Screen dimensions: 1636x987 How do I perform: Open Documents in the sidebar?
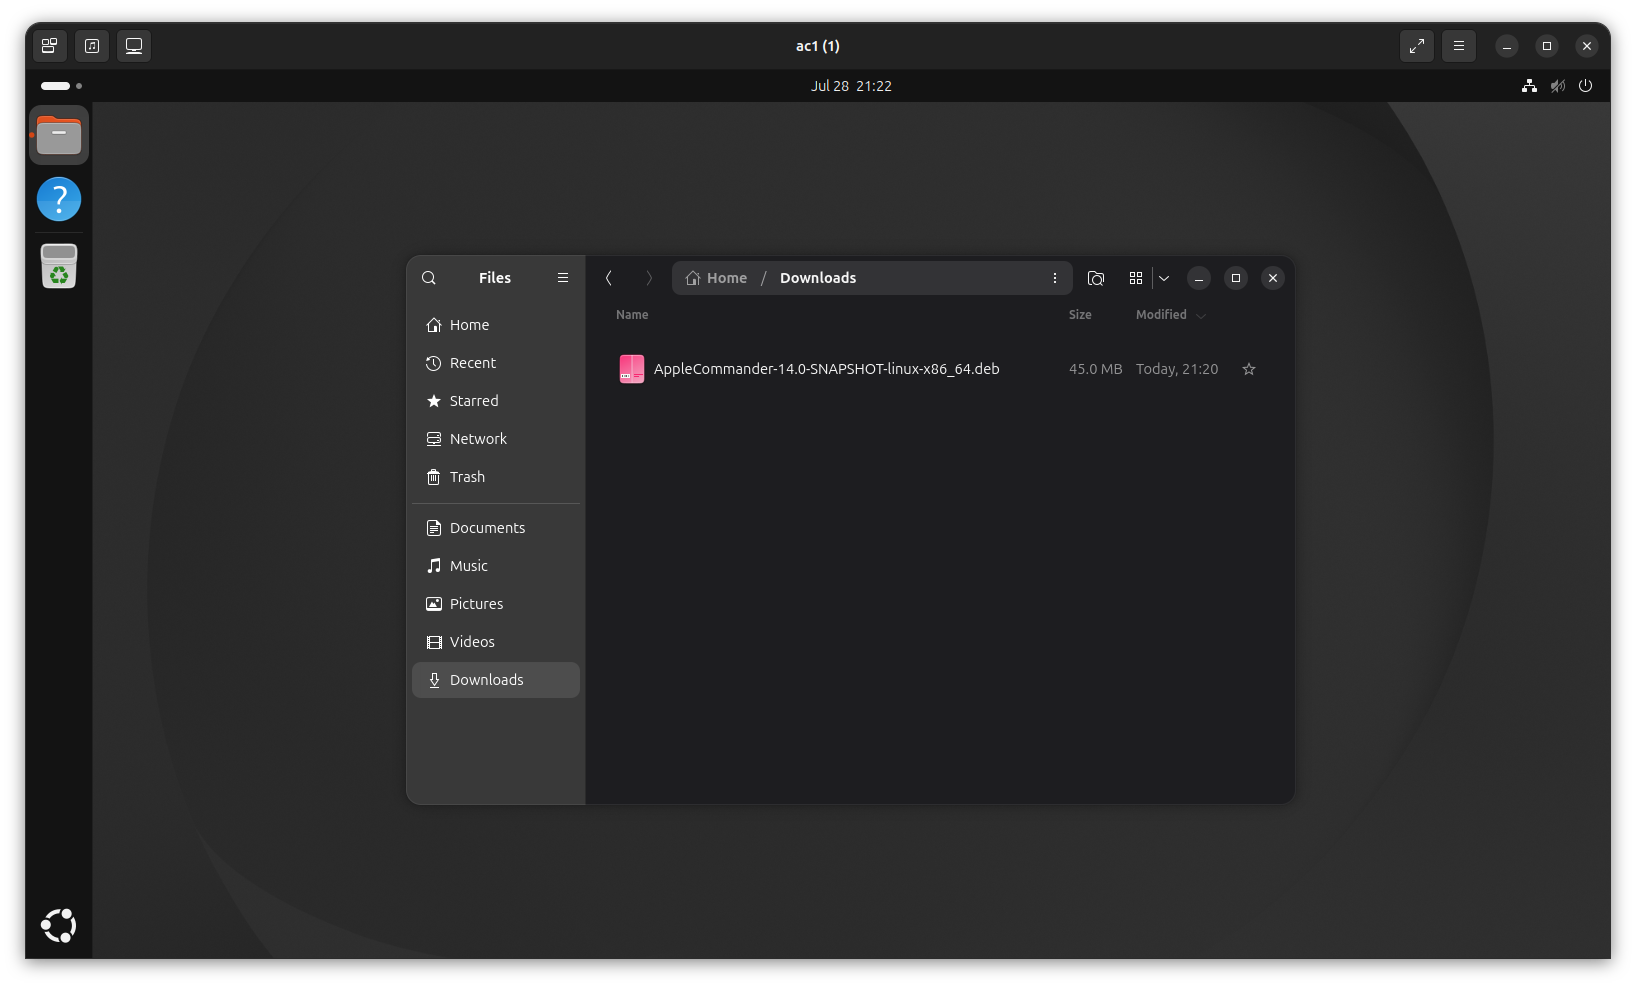(x=496, y=528)
